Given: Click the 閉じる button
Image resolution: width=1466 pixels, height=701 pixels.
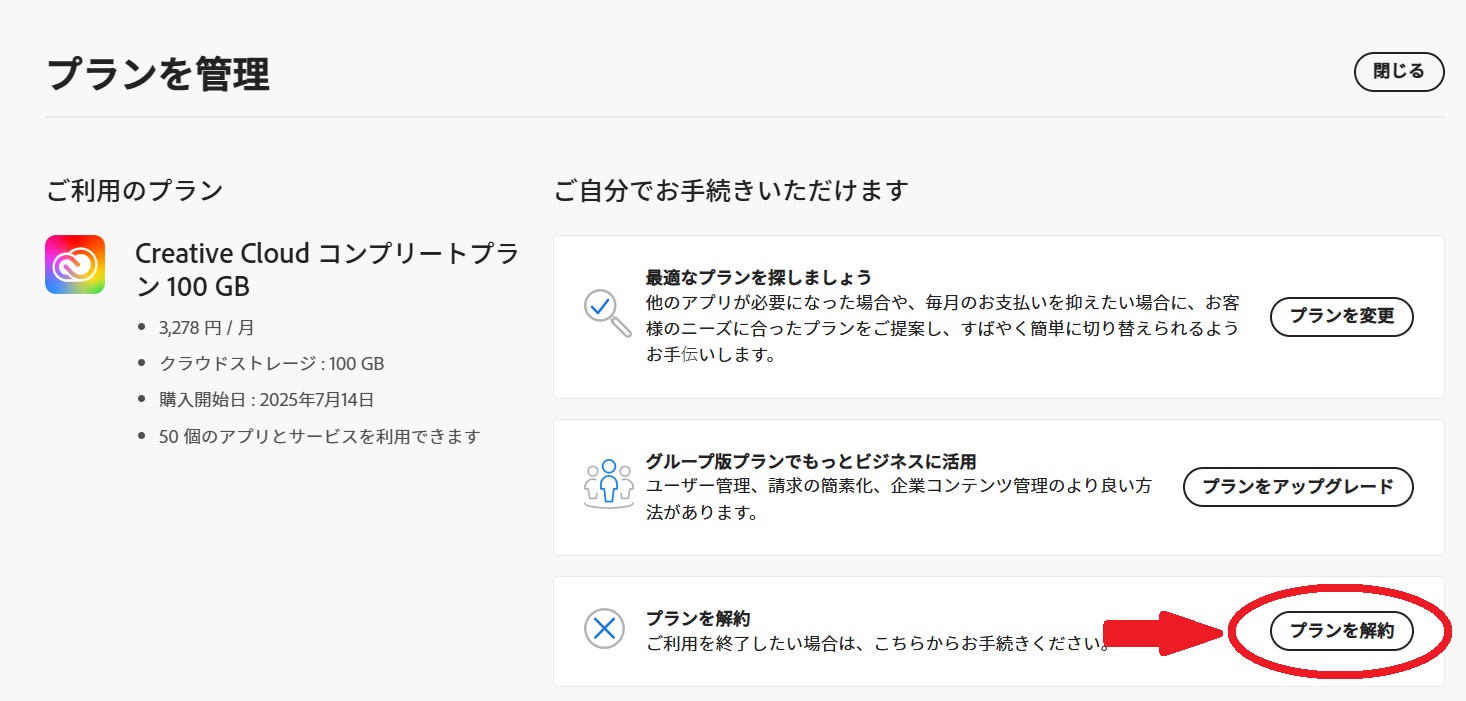Looking at the screenshot, I should pyautogui.click(x=1399, y=72).
